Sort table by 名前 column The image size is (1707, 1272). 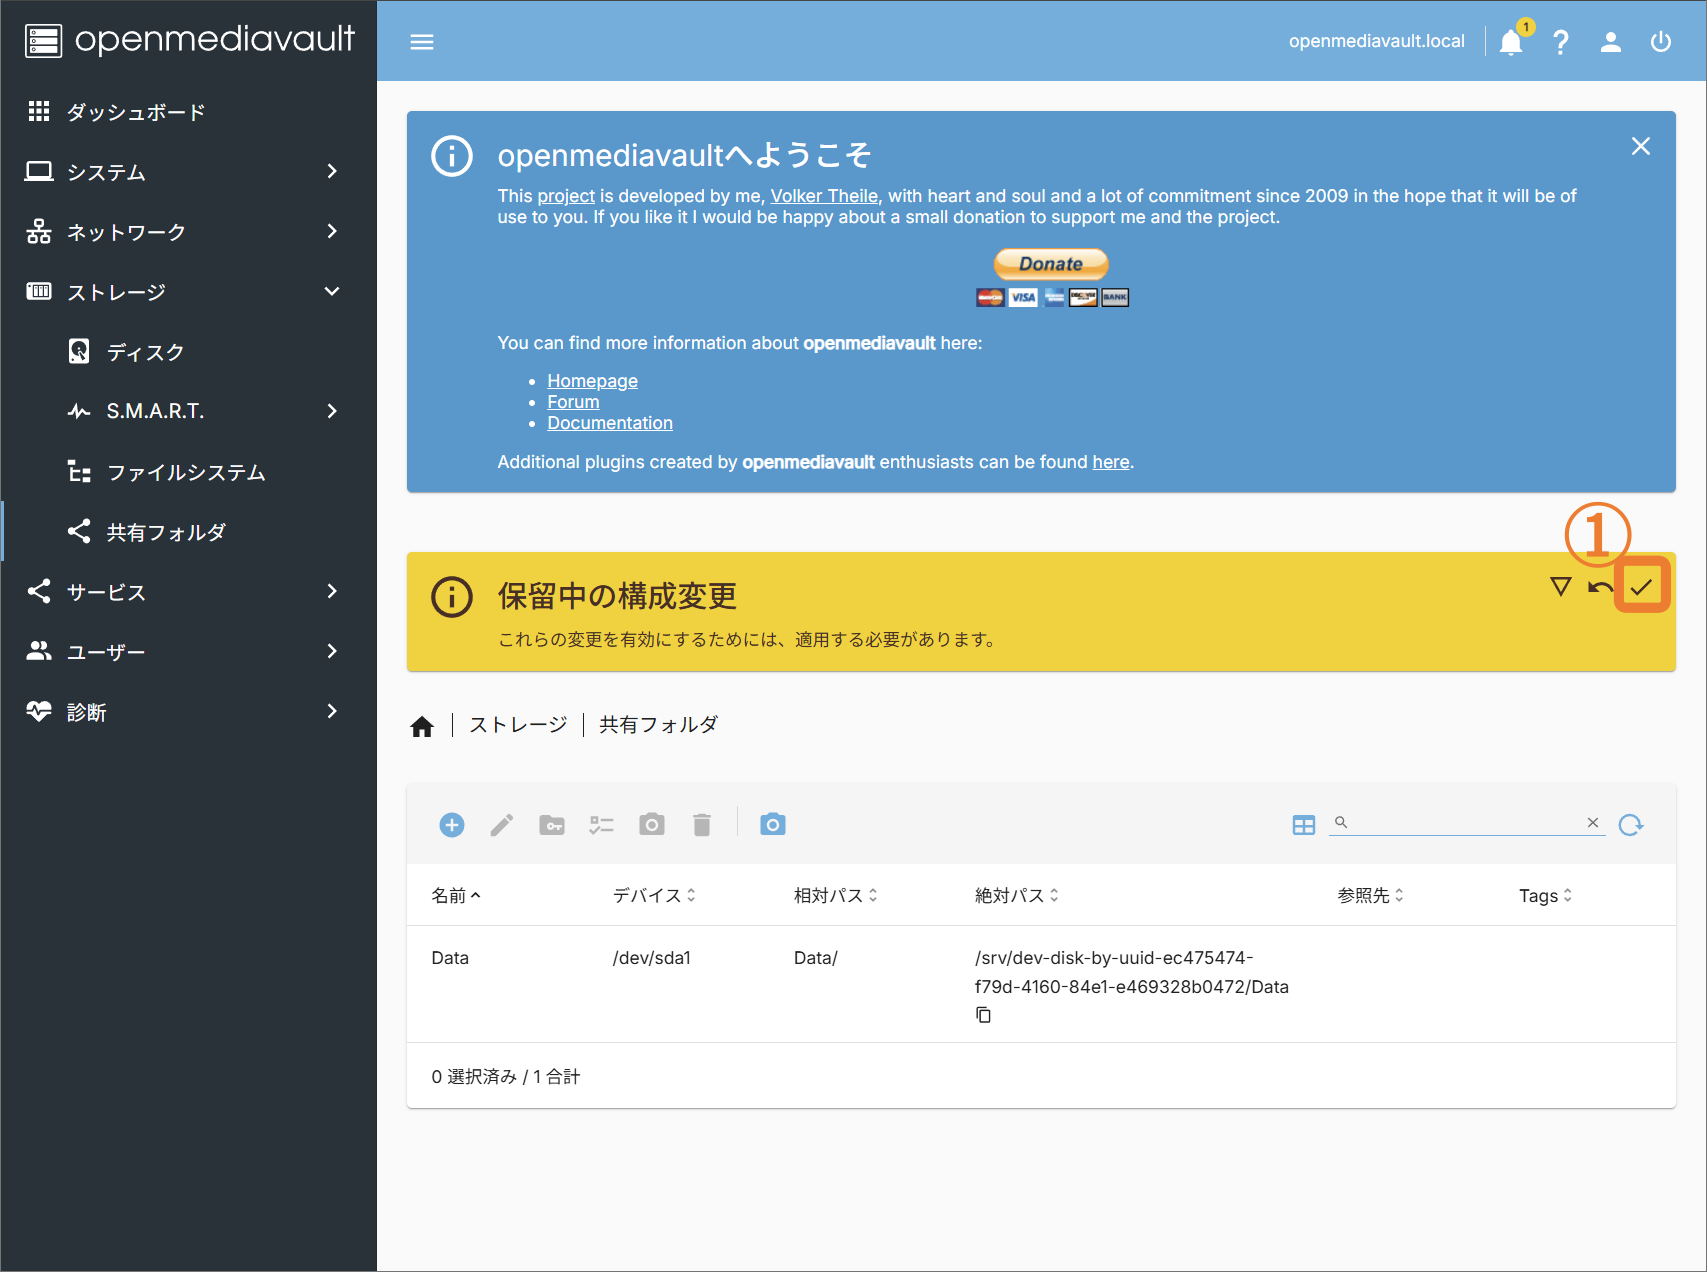(456, 896)
